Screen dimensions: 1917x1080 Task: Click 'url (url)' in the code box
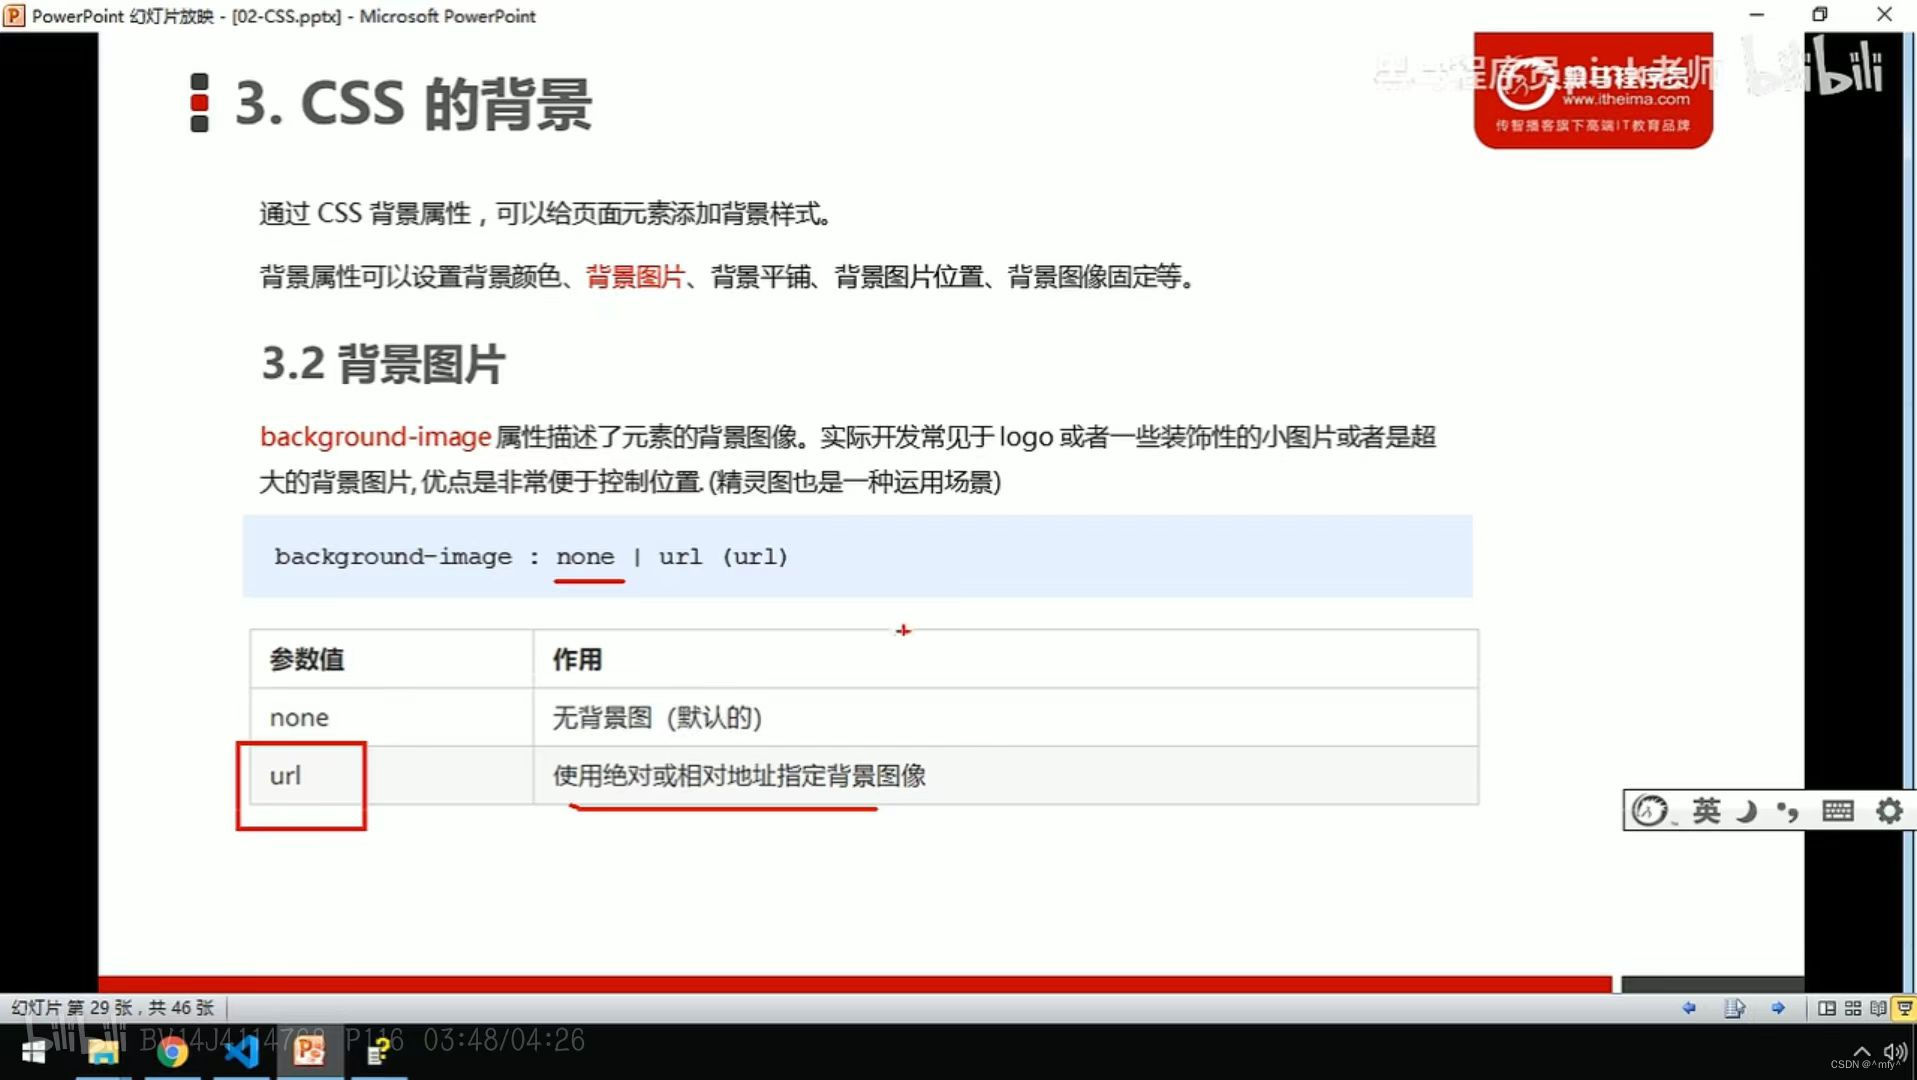pyautogui.click(x=723, y=557)
